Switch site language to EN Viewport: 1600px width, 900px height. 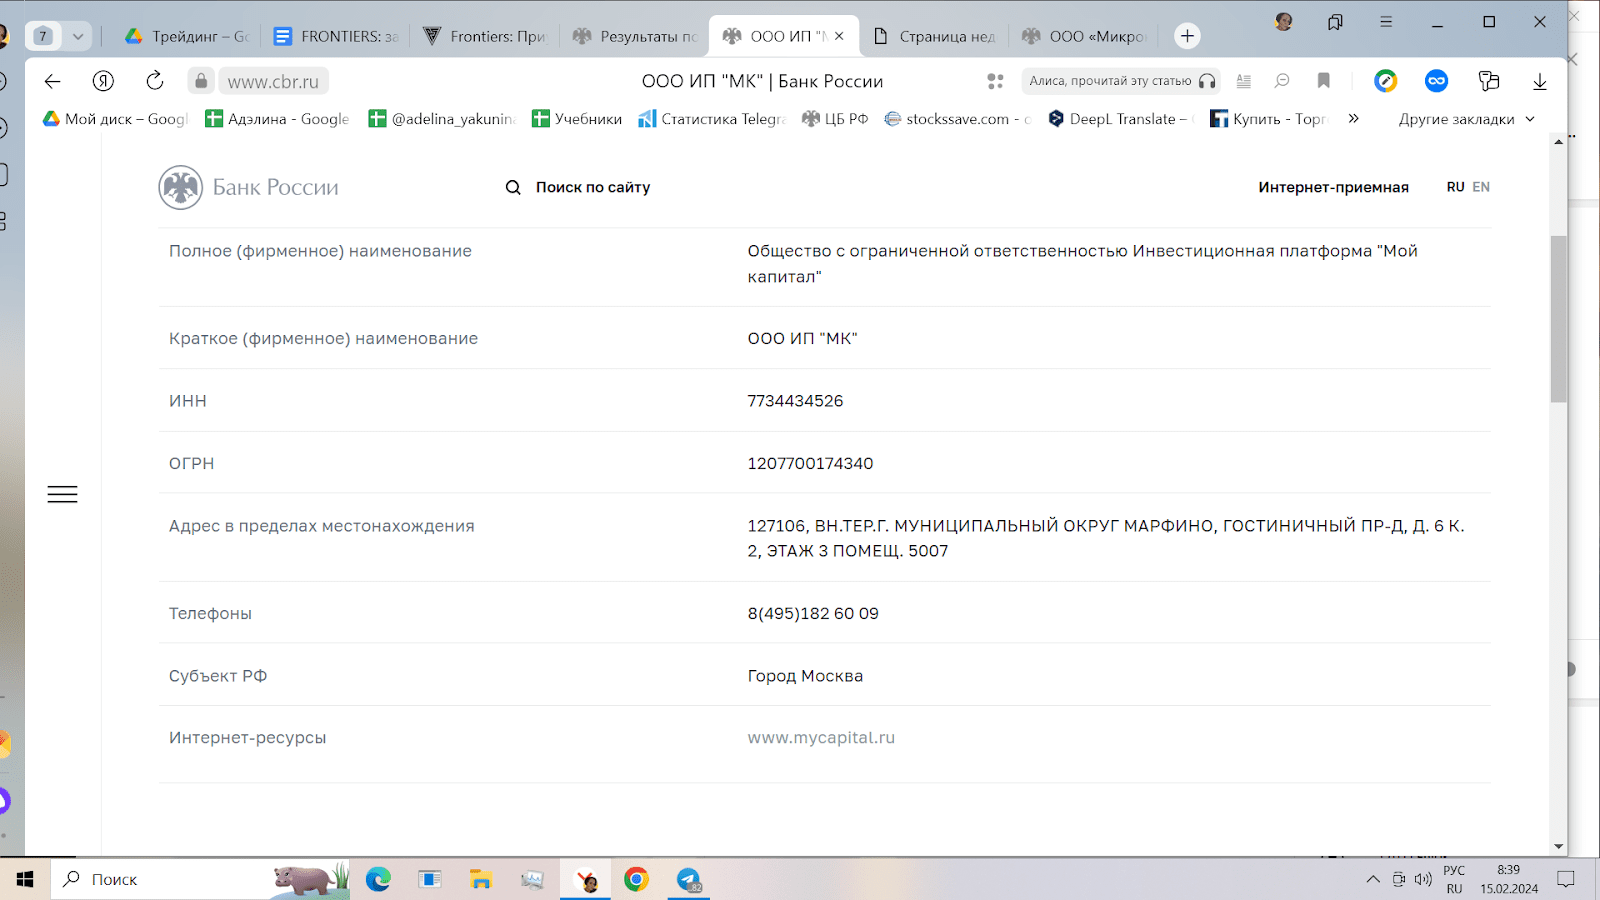pyautogui.click(x=1481, y=187)
